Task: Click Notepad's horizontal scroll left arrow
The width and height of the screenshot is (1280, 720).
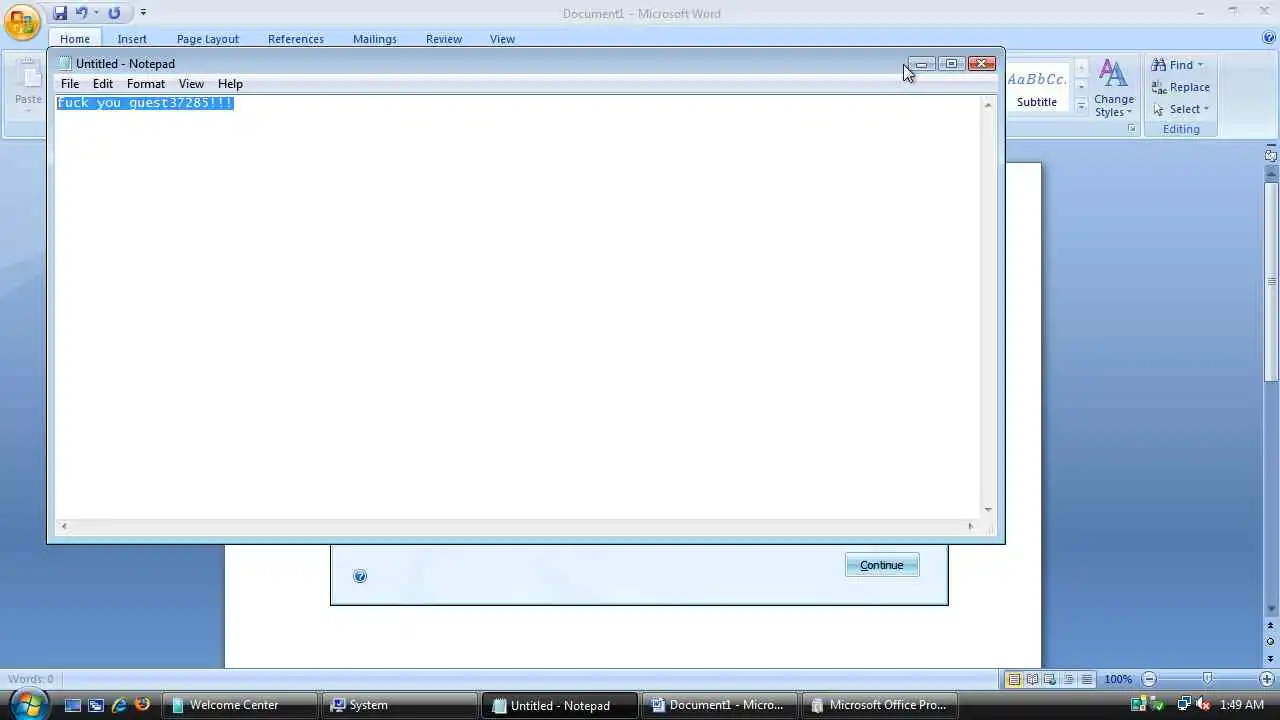Action: pyautogui.click(x=64, y=526)
